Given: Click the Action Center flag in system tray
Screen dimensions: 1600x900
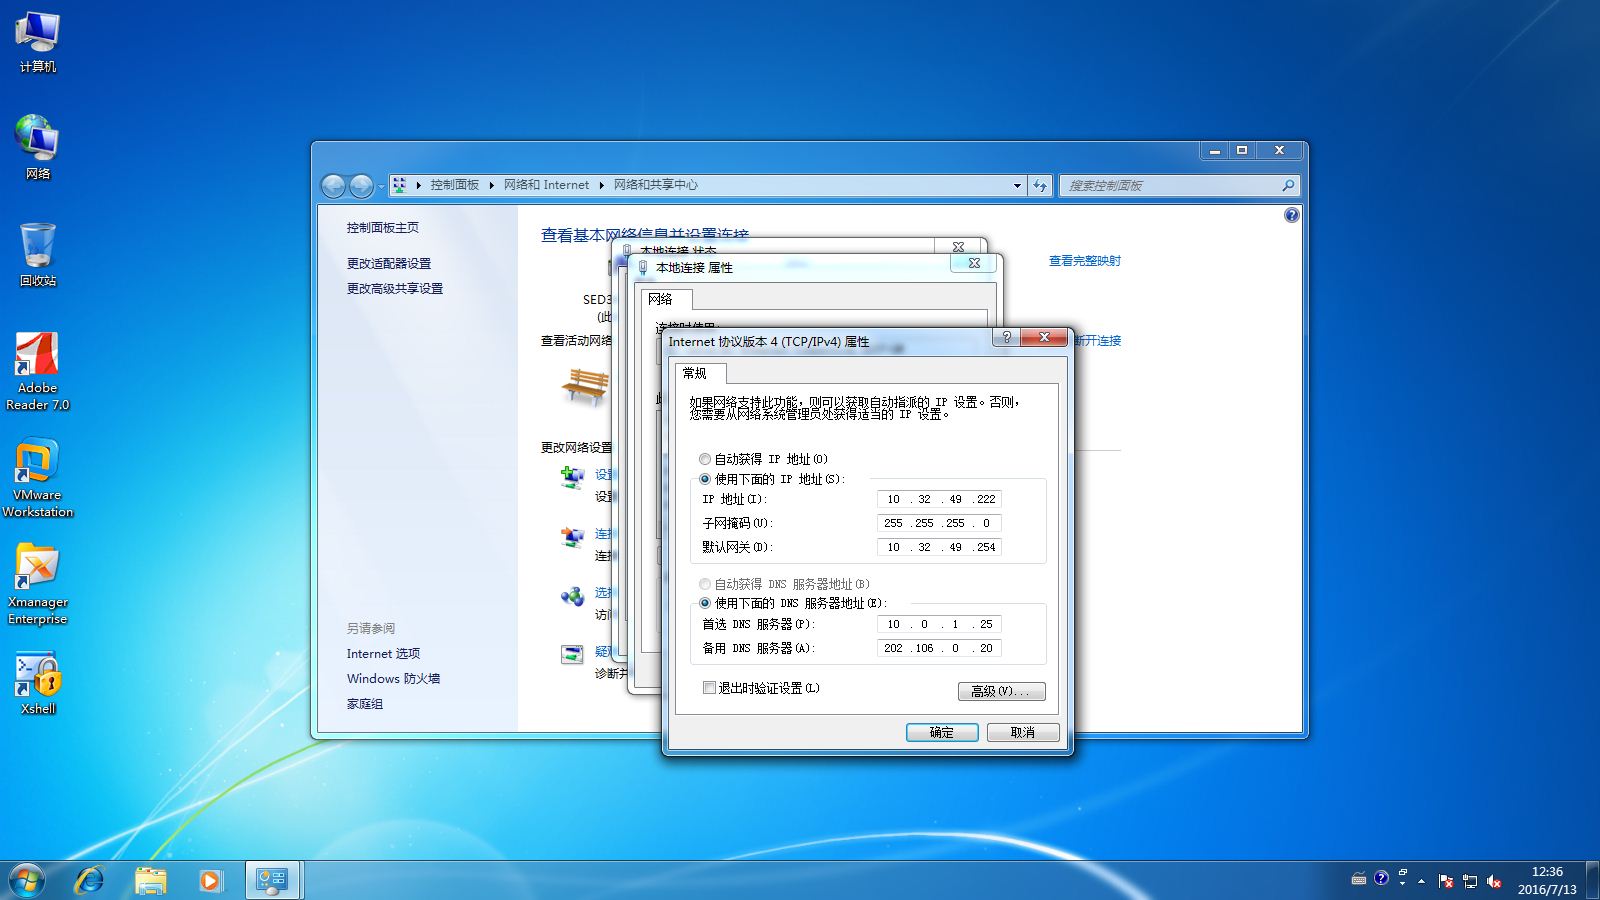Looking at the screenshot, I should [x=1445, y=880].
